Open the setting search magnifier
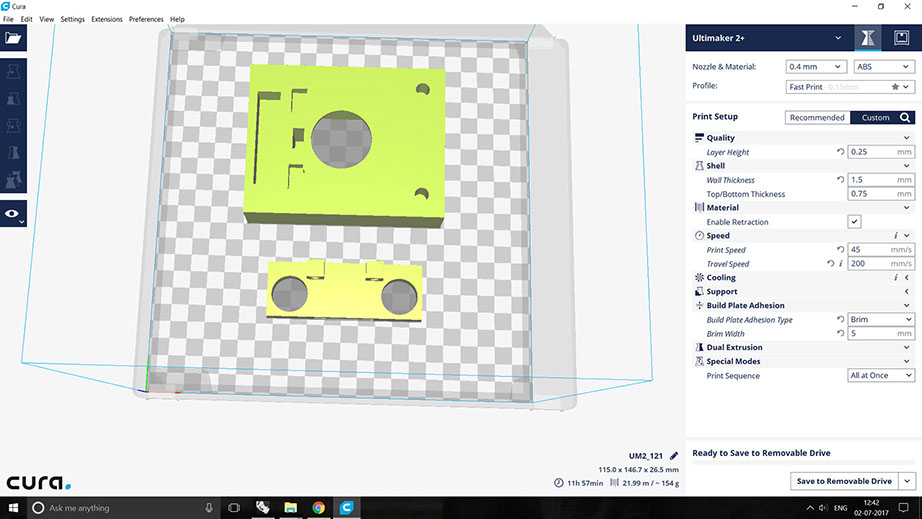 tap(905, 118)
